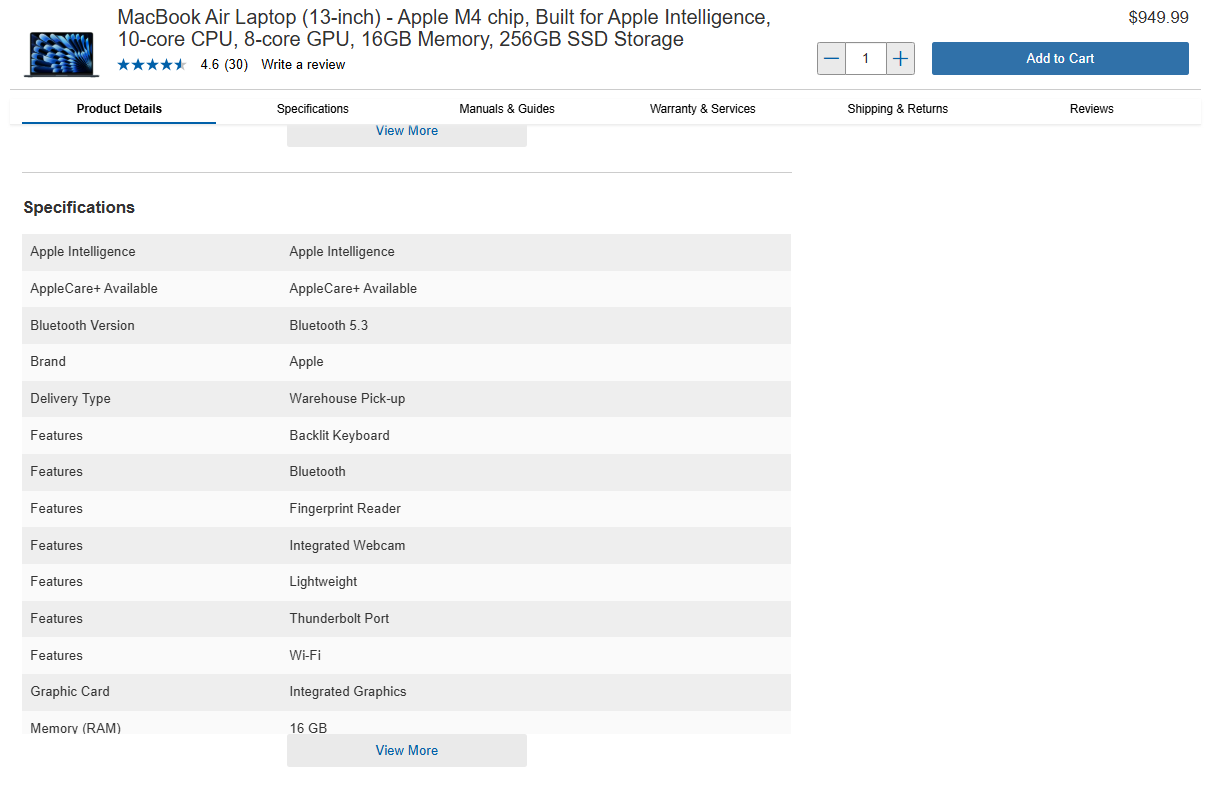This screenshot has width=1221, height=785.
Task: Switch to the Reviews tab
Action: (1091, 109)
